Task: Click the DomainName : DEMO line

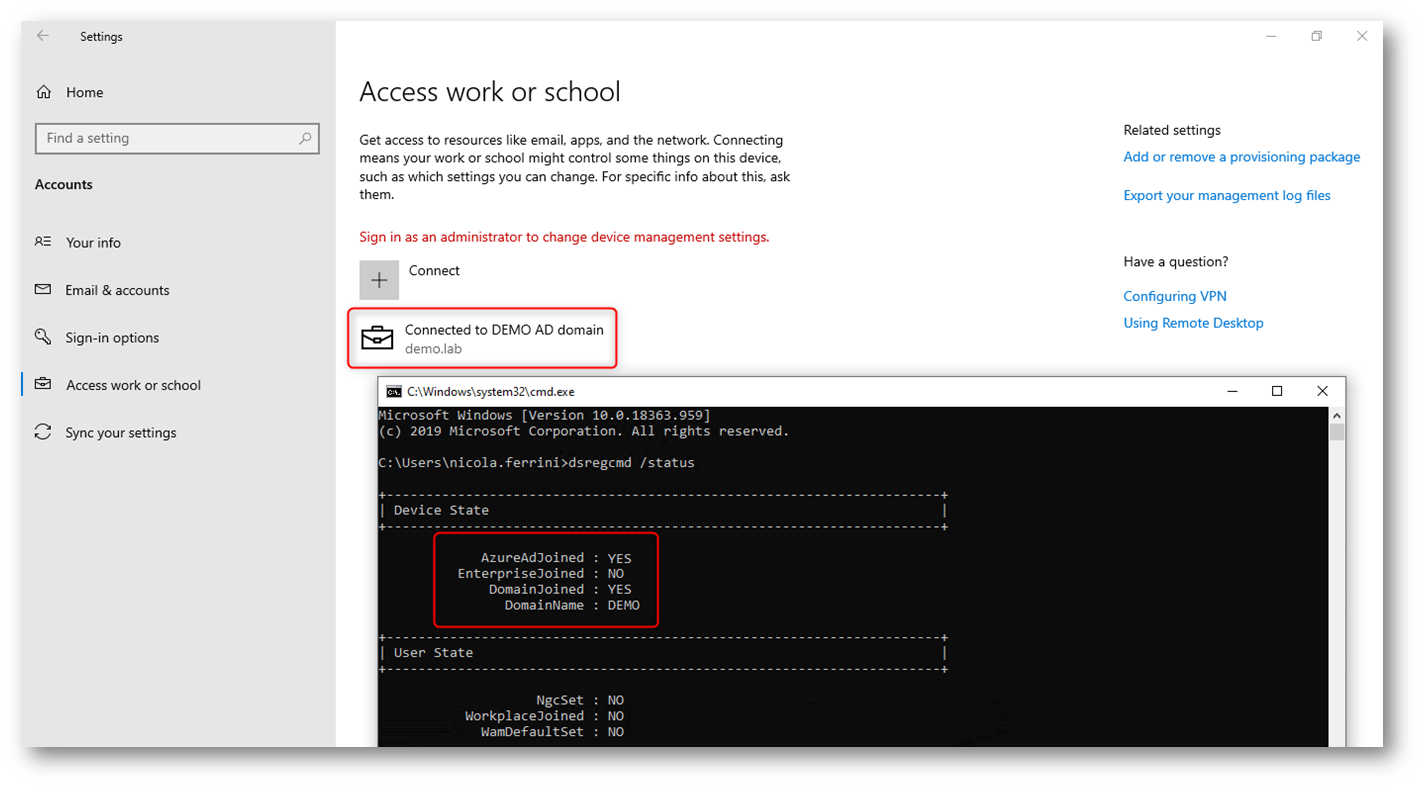Action: click(572, 605)
